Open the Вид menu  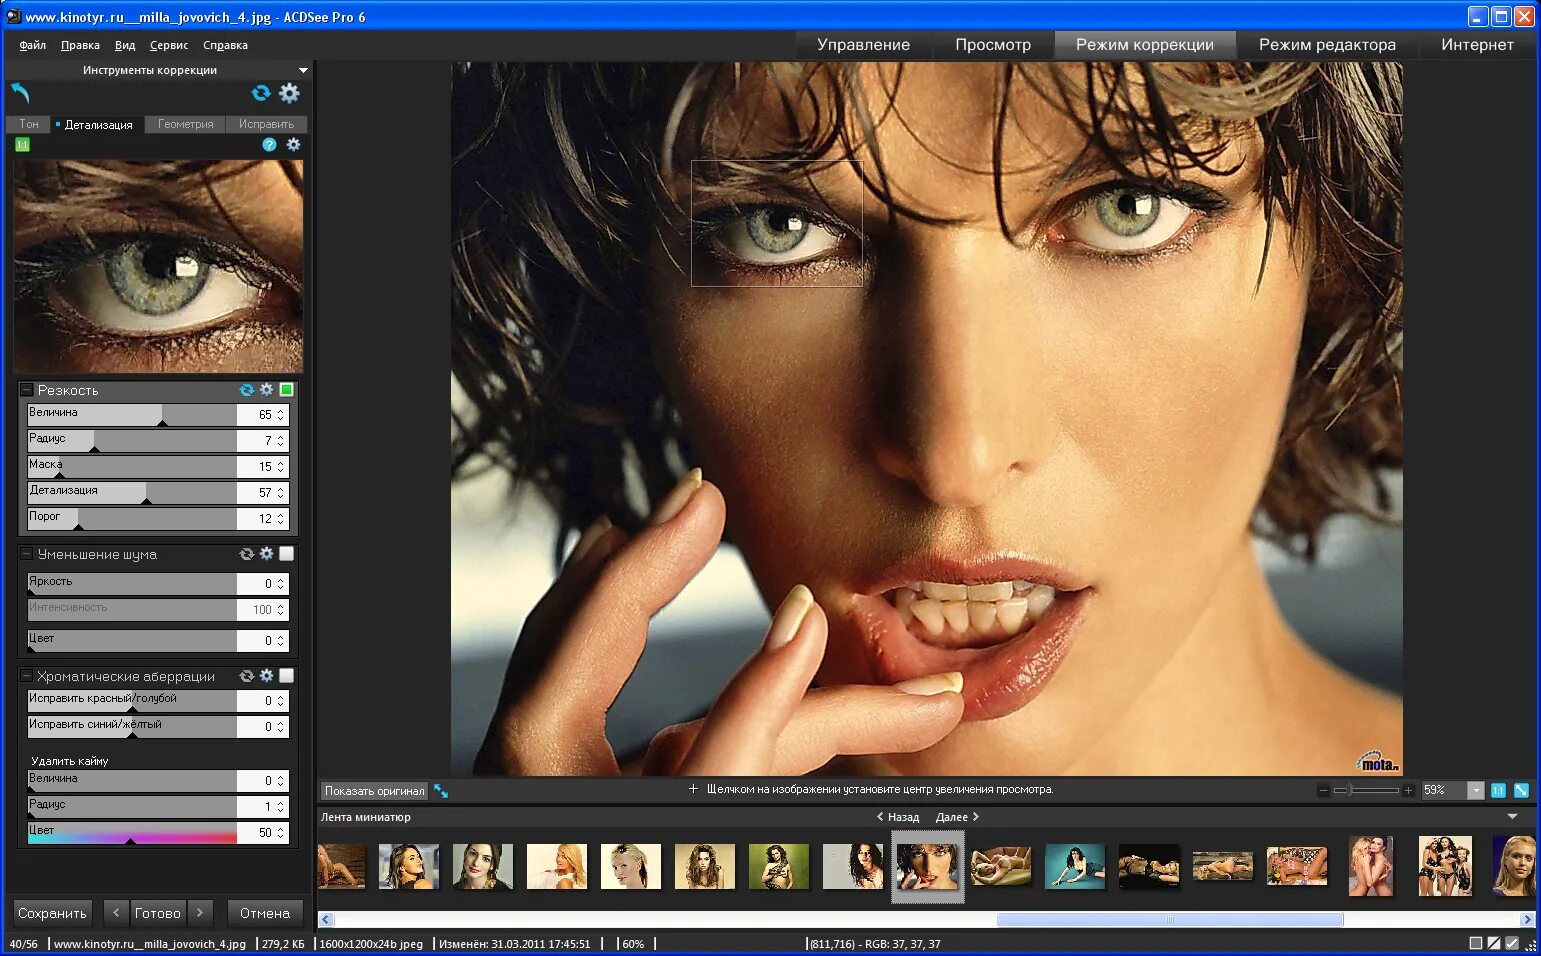(x=125, y=45)
